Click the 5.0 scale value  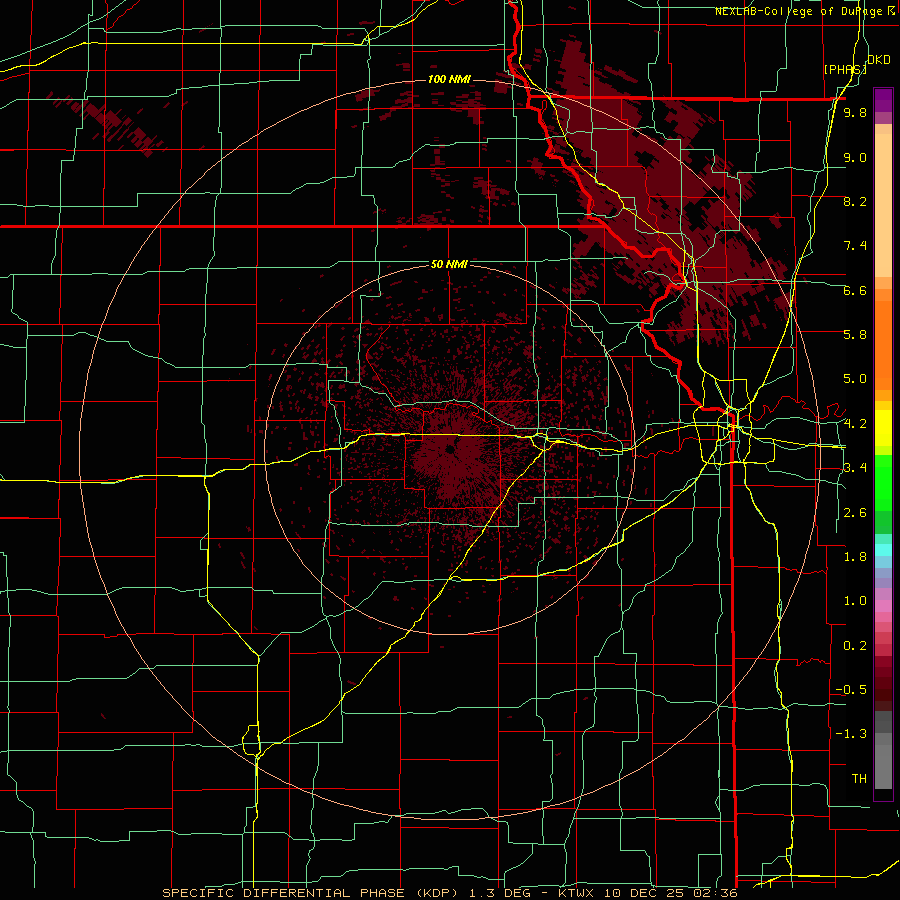coord(855,379)
